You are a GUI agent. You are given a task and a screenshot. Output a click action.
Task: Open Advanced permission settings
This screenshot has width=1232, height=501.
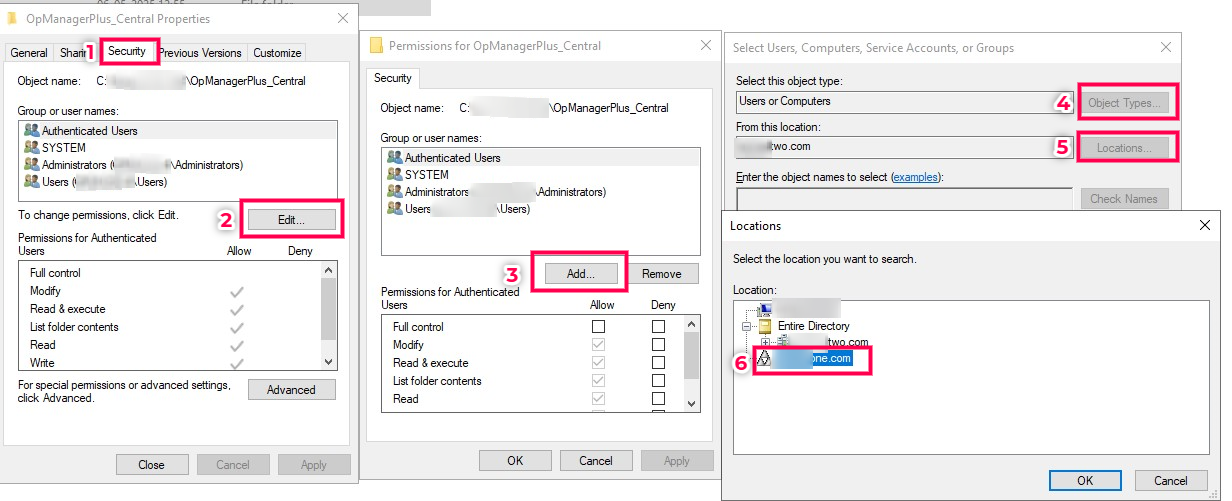[291, 390]
